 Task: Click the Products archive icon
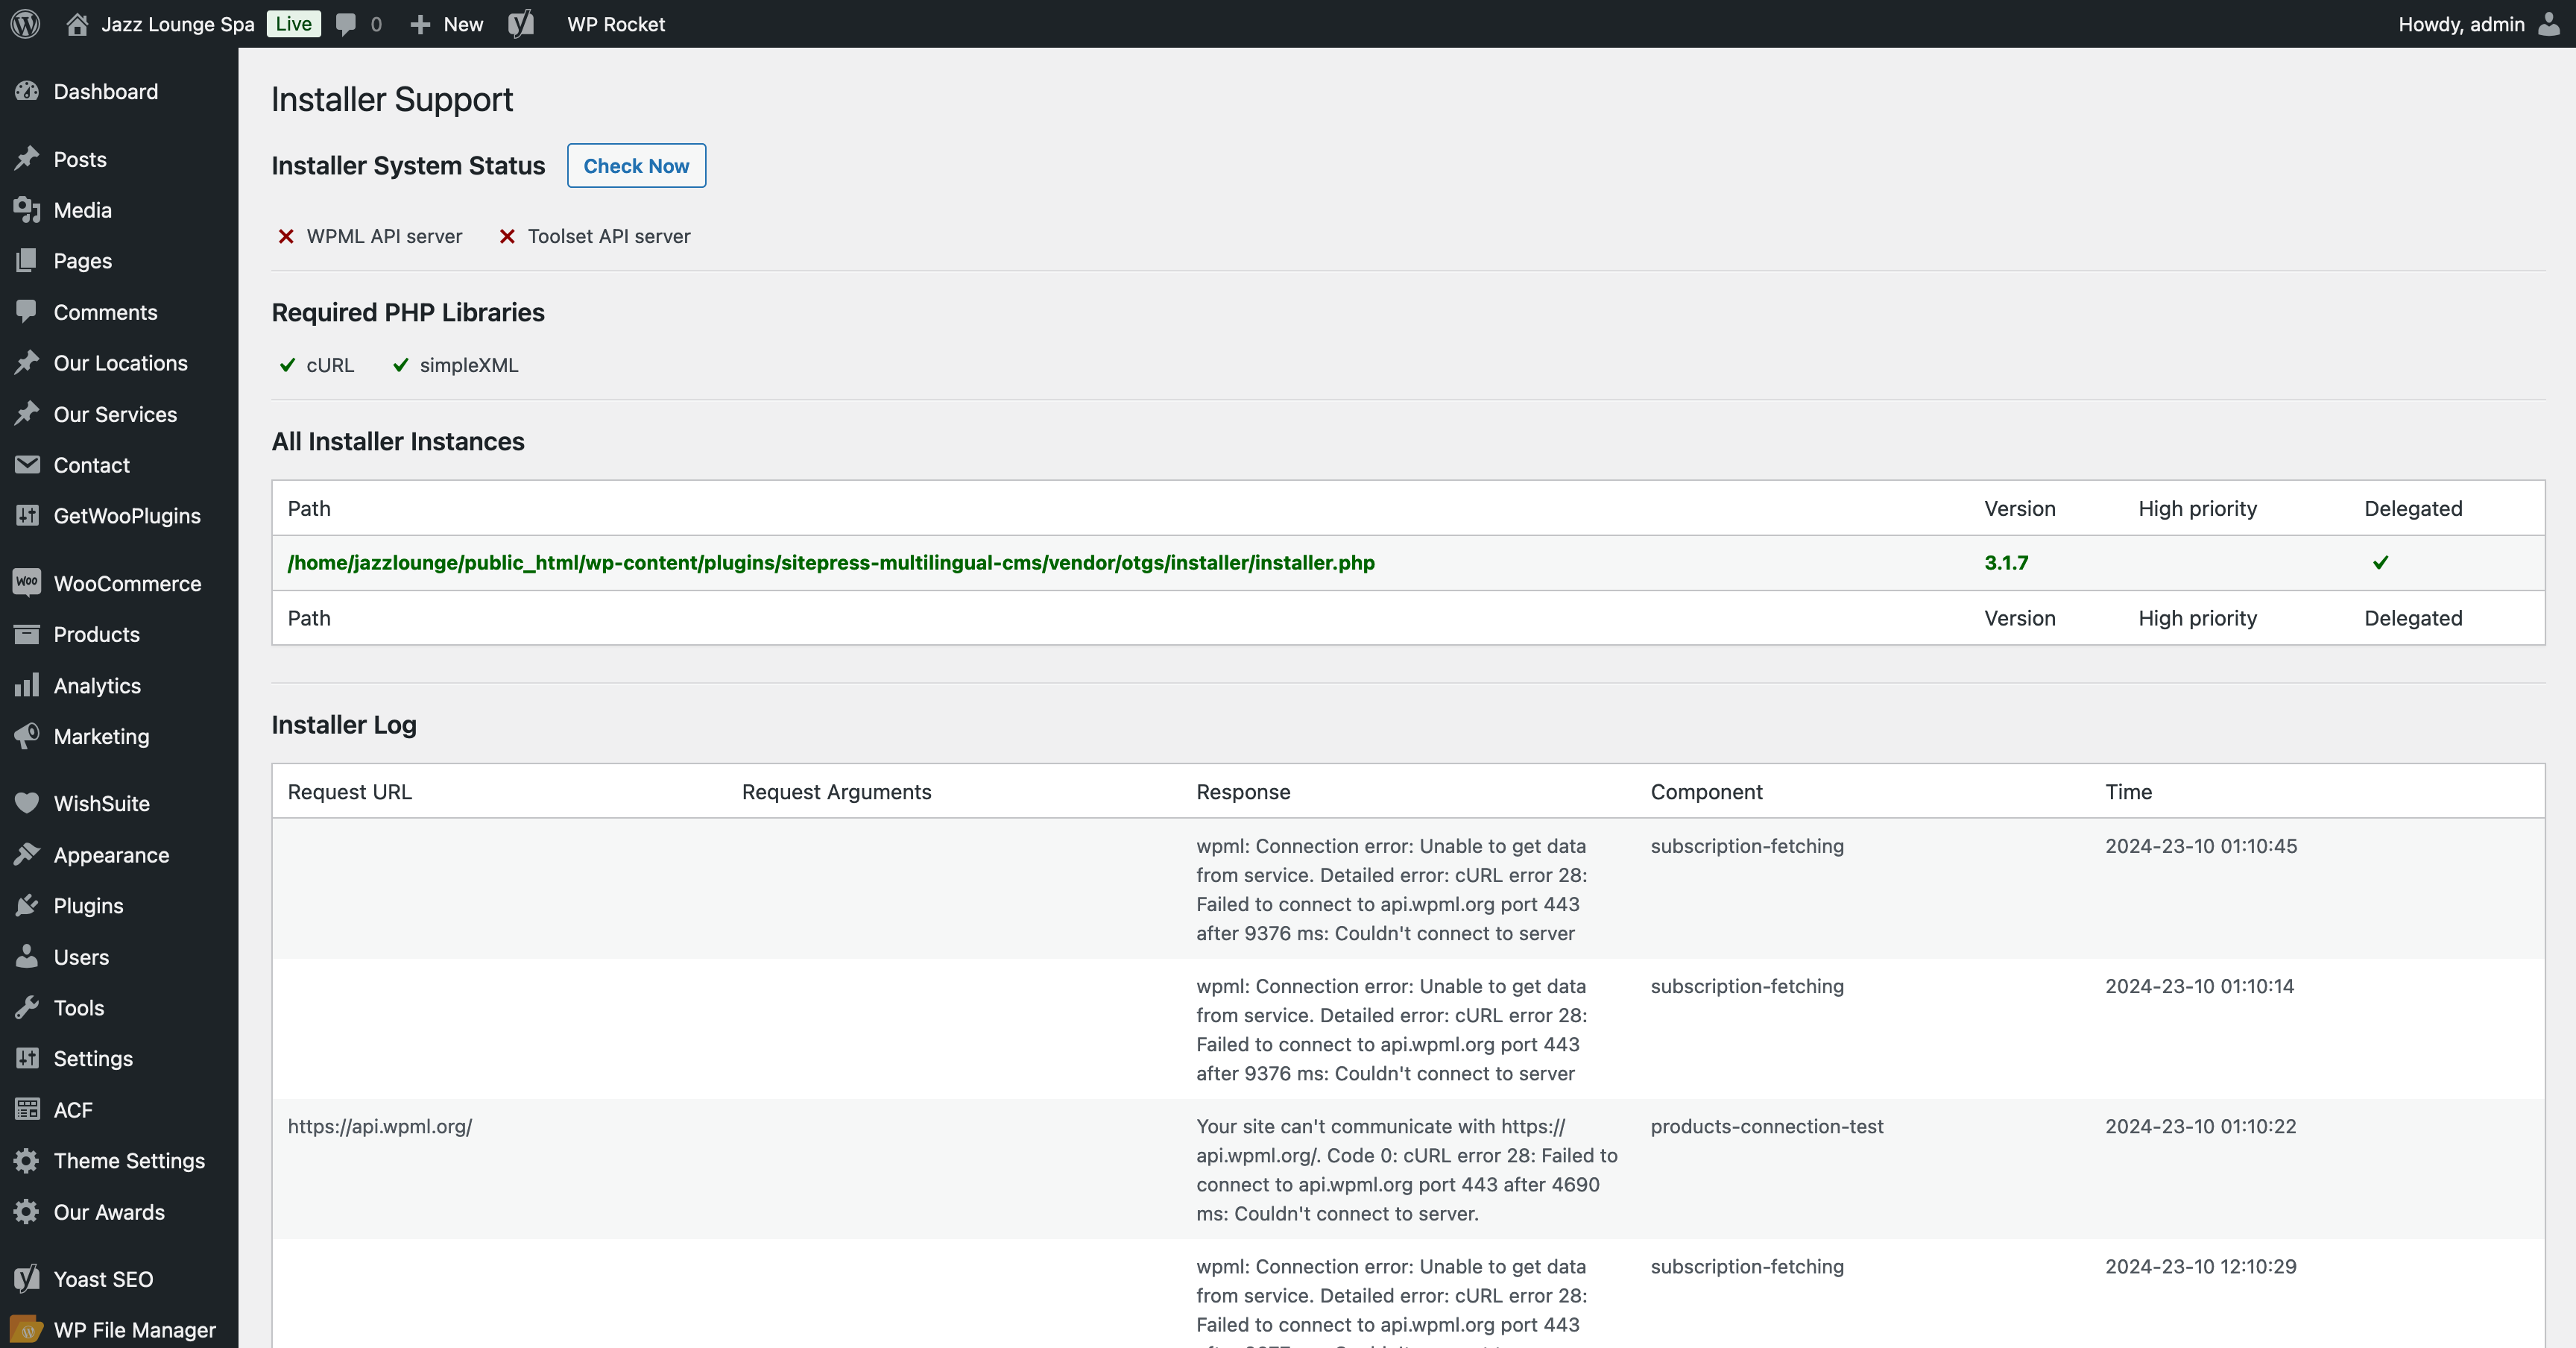coord(27,634)
